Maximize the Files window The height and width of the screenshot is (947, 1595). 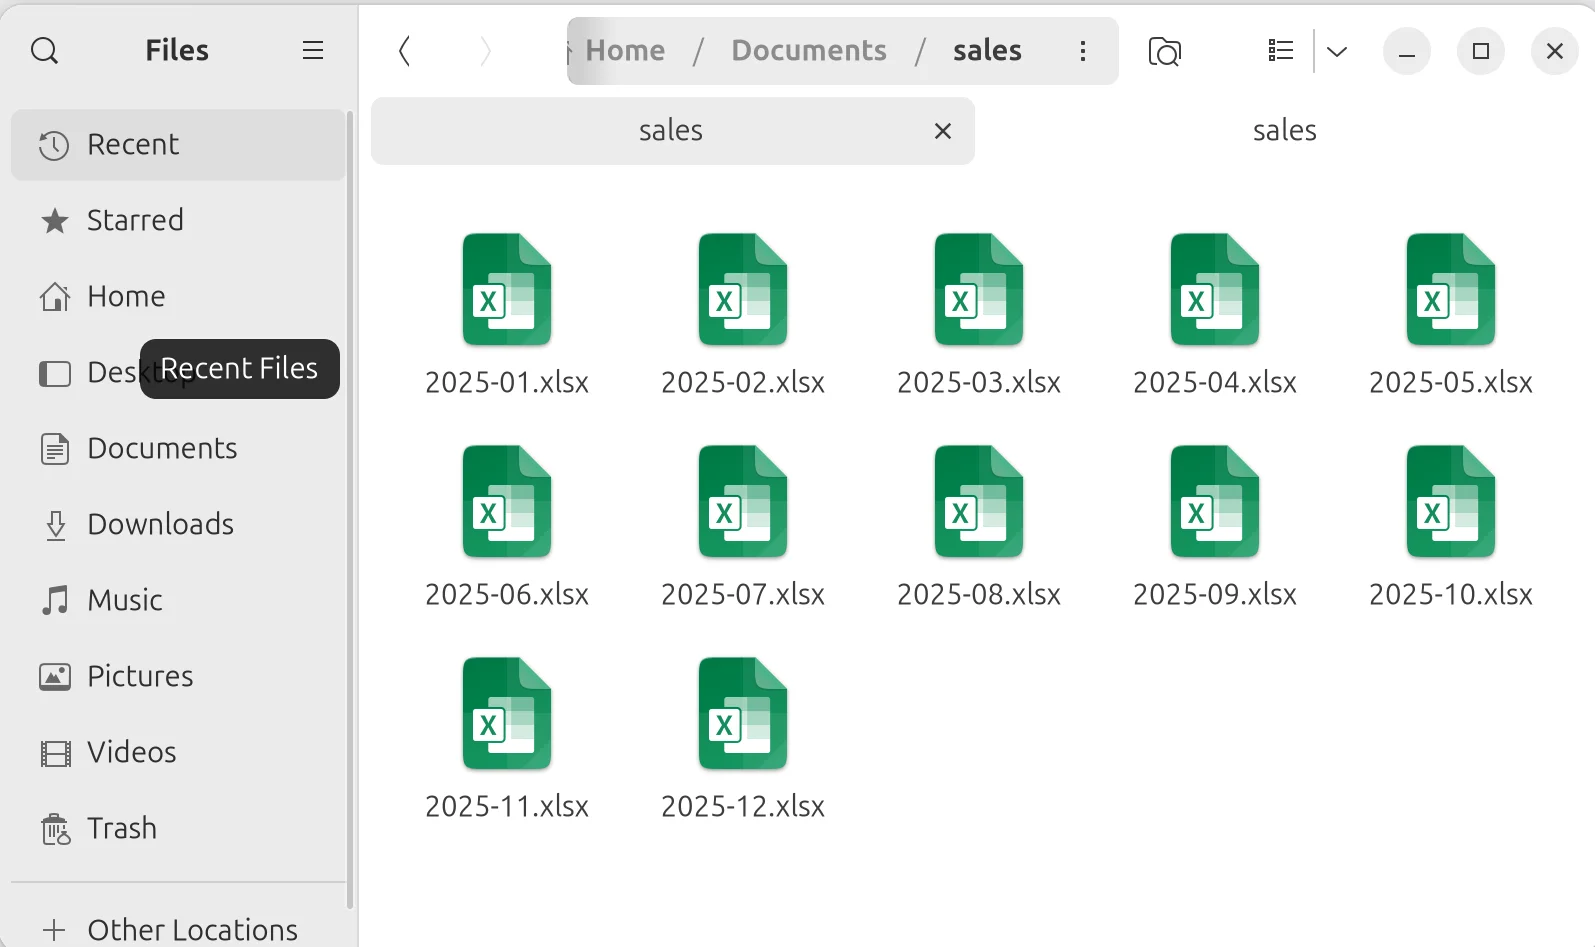(1481, 51)
